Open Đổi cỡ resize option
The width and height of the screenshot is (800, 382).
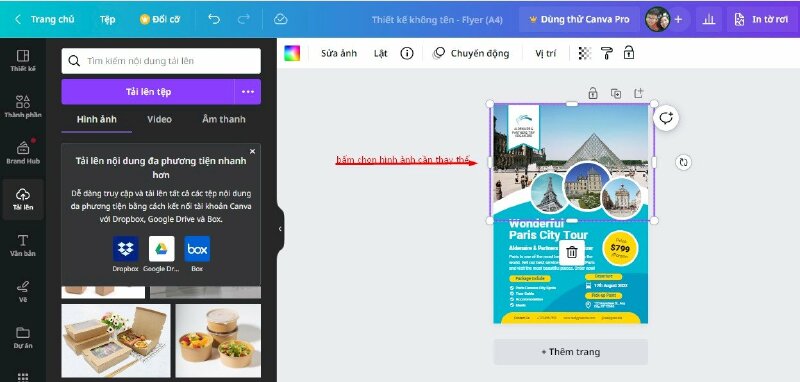(160, 19)
